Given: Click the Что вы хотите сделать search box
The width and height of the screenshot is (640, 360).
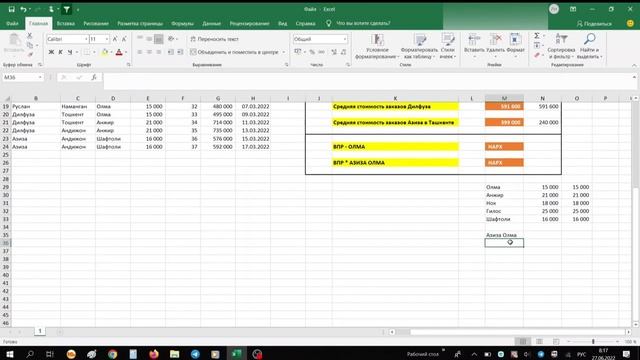Looking at the screenshot, I should 363,23.
